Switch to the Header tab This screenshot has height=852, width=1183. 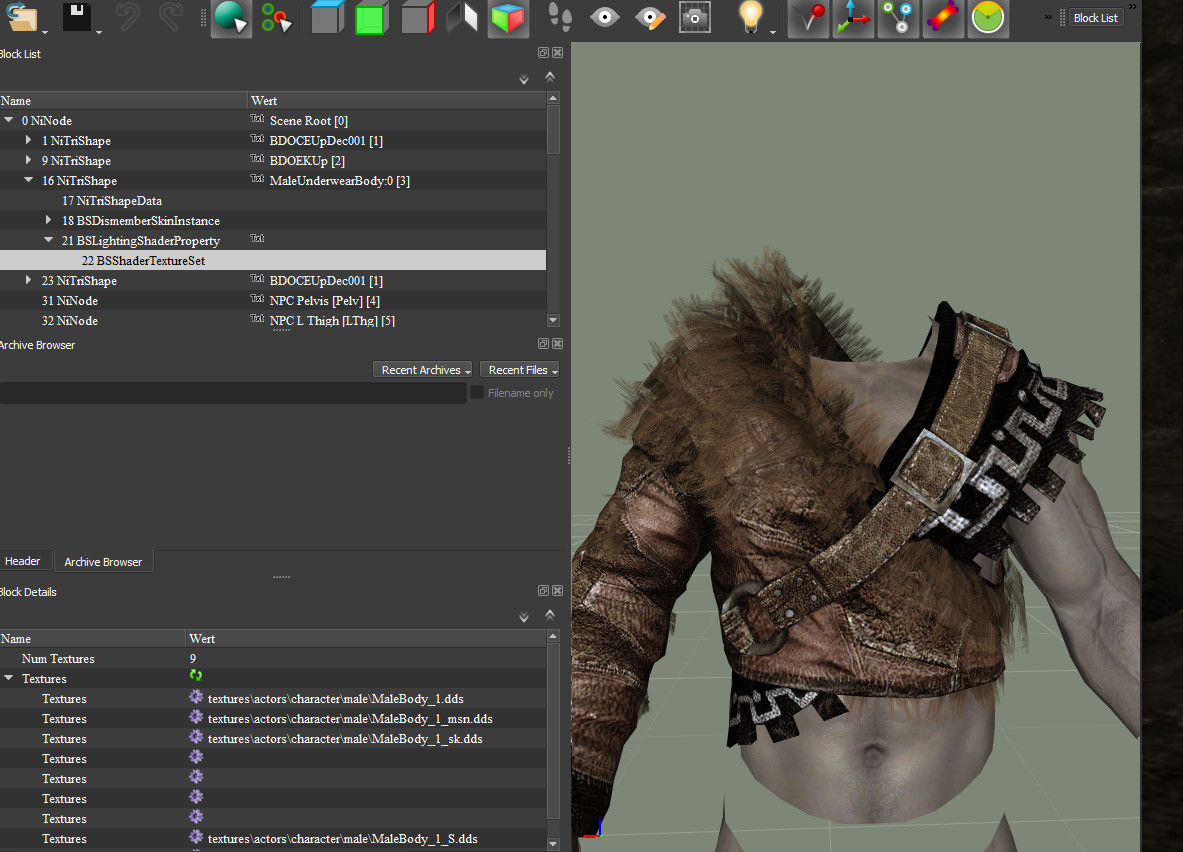pos(23,562)
